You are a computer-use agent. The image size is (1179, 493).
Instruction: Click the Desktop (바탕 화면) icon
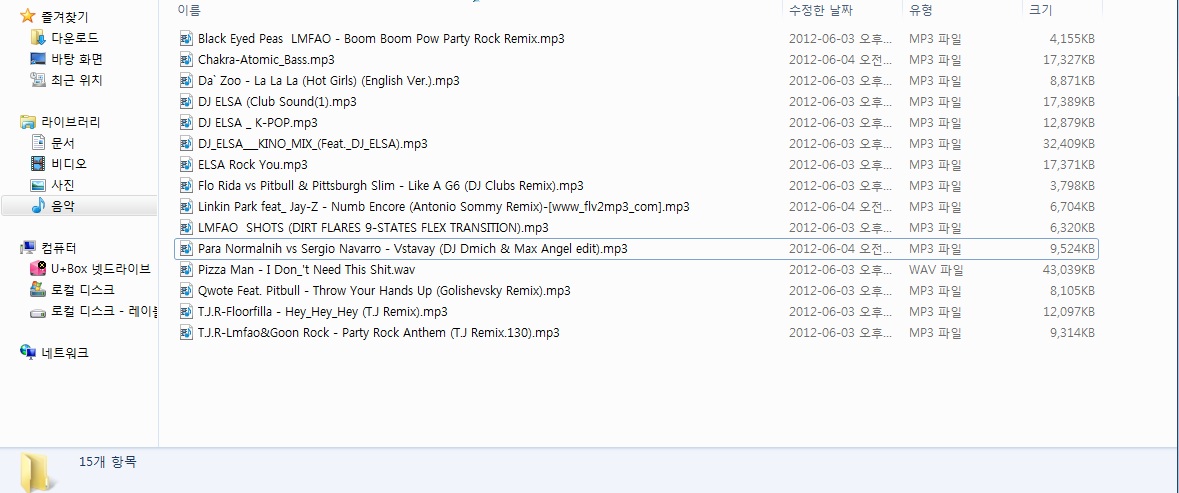point(38,59)
